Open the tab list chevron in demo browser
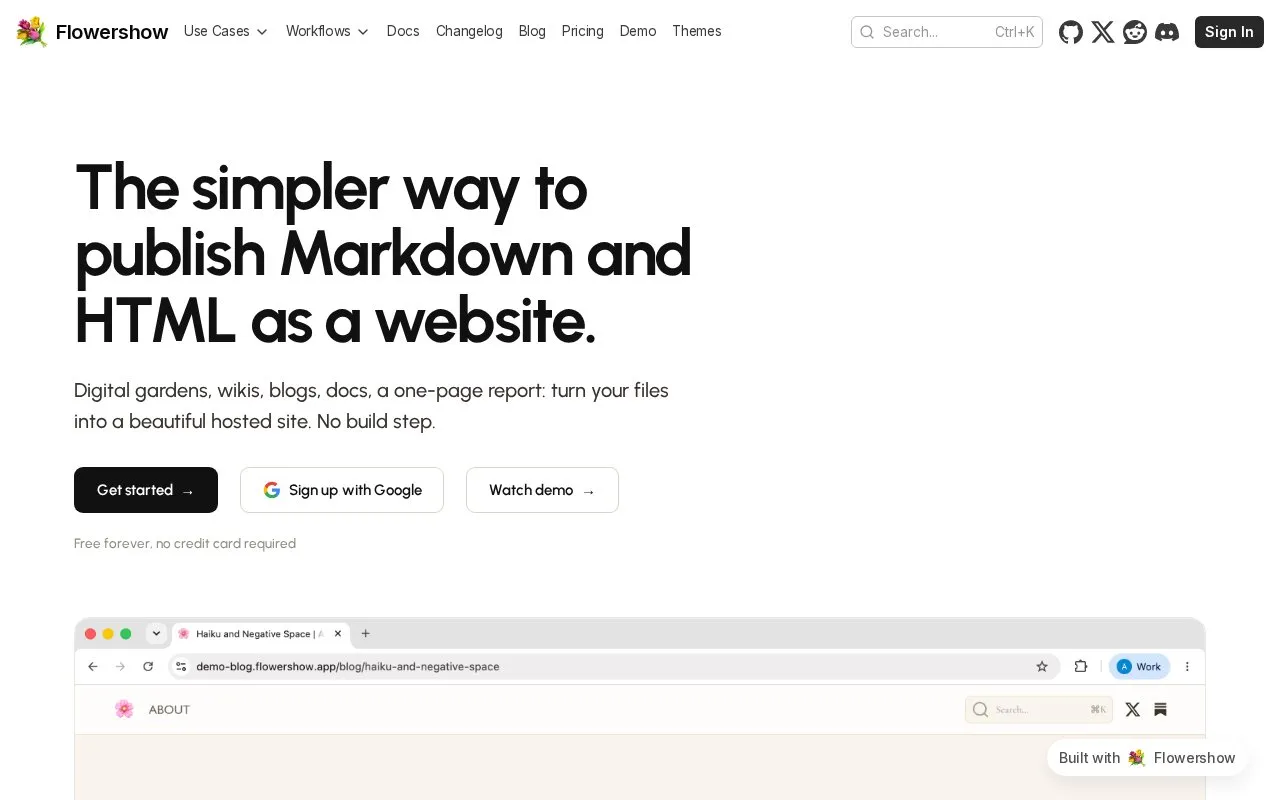The height and width of the screenshot is (800, 1280). [156, 633]
